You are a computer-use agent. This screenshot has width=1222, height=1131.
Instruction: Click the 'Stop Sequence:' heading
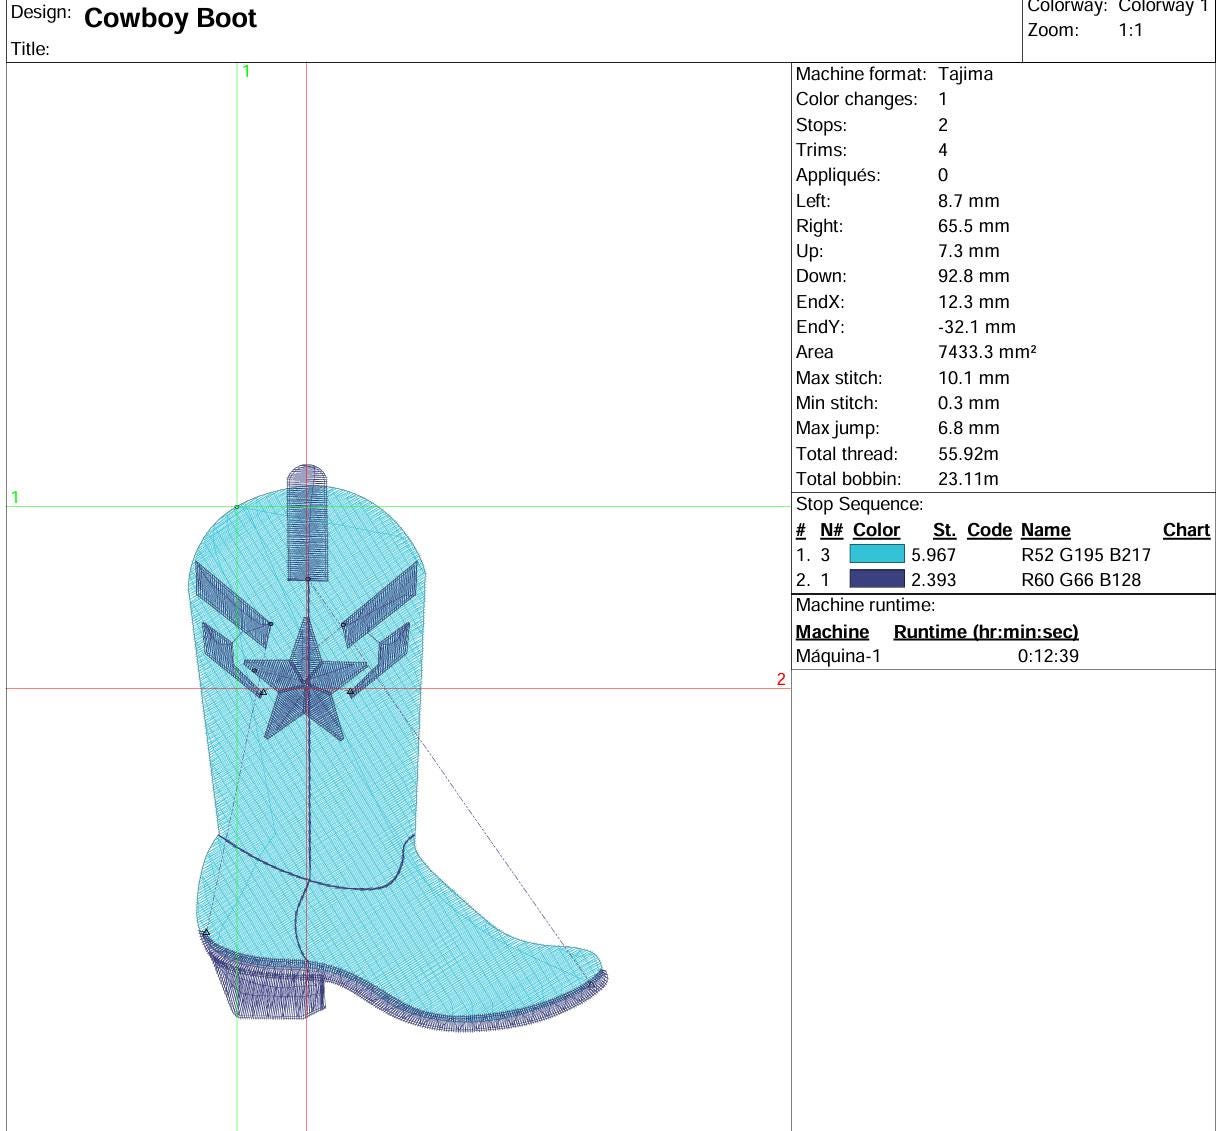pos(859,505)
